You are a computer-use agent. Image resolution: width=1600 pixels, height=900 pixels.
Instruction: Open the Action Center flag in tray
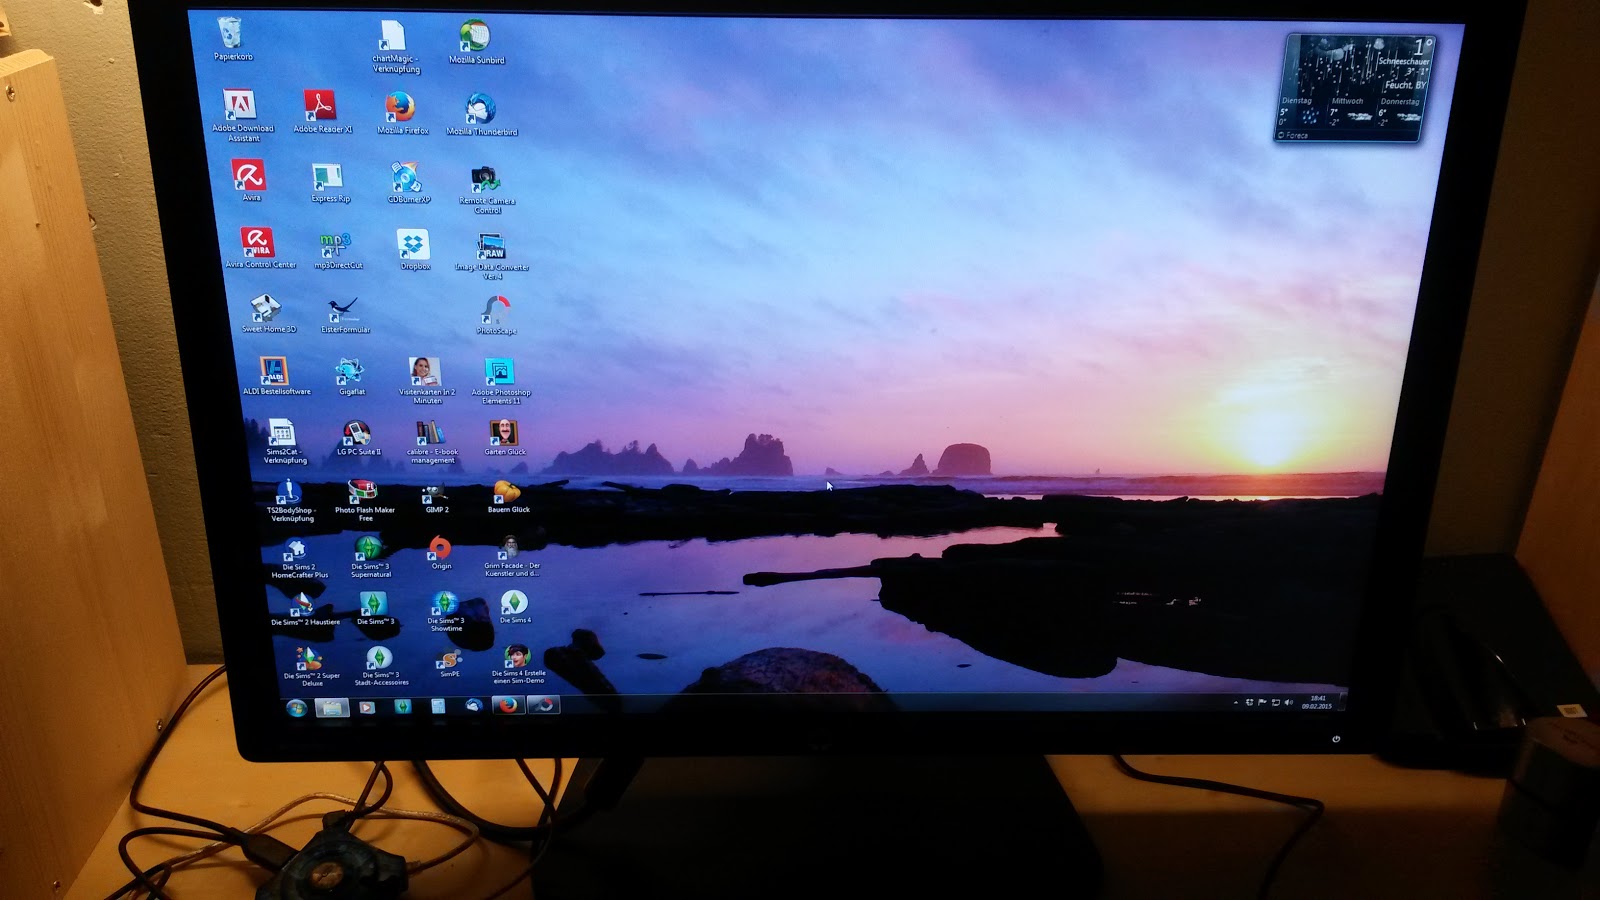tap(1262, 703)
